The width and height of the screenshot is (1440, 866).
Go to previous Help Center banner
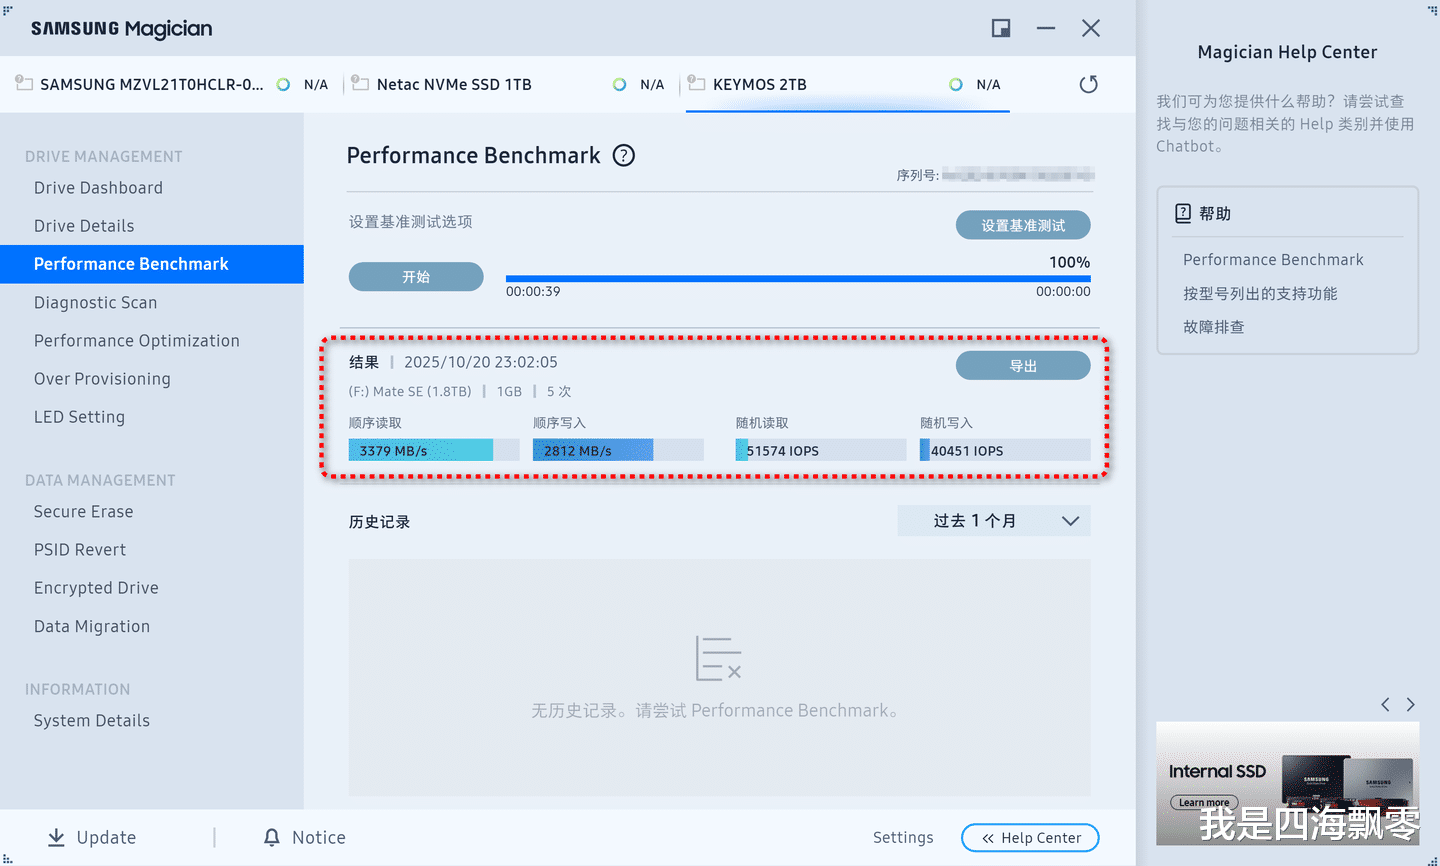pos(1385,705)
